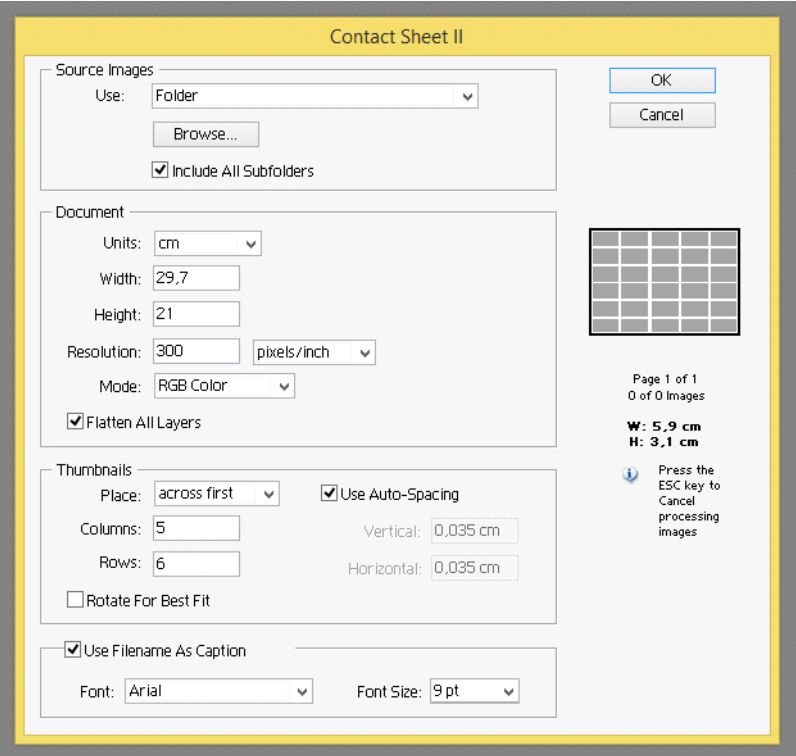Click the info icon beside ESC hint

[x=630, y=476]
